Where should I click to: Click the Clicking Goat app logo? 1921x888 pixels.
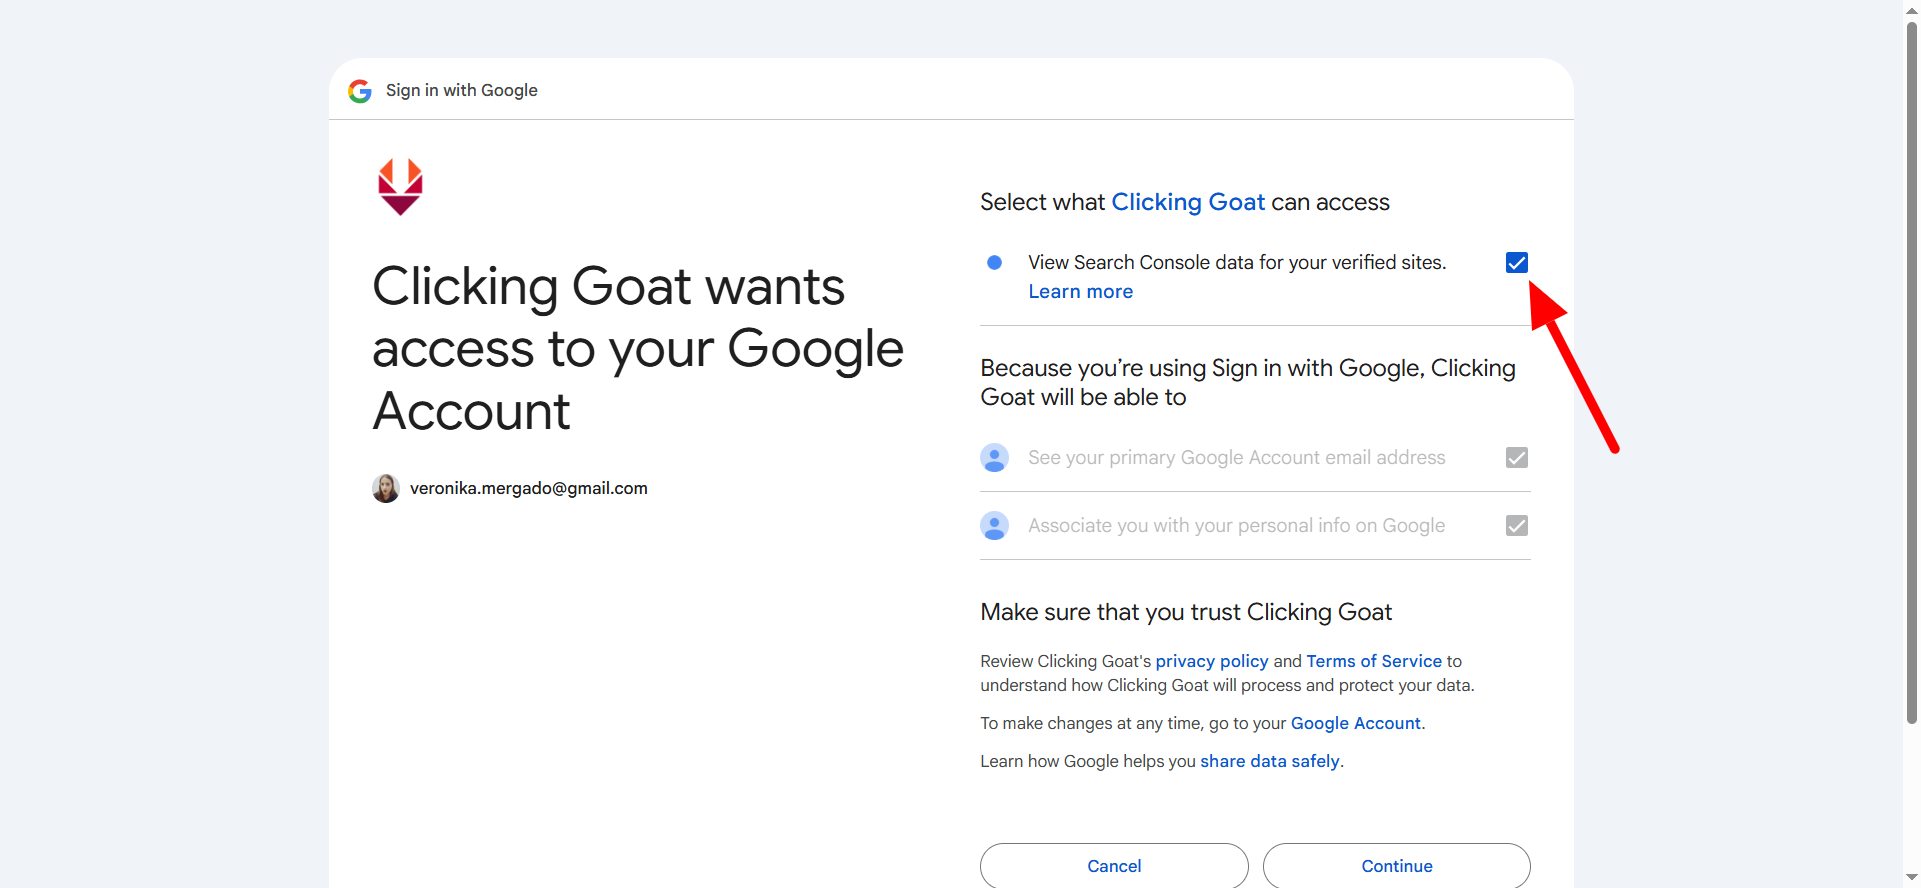[x=400, y=187]
